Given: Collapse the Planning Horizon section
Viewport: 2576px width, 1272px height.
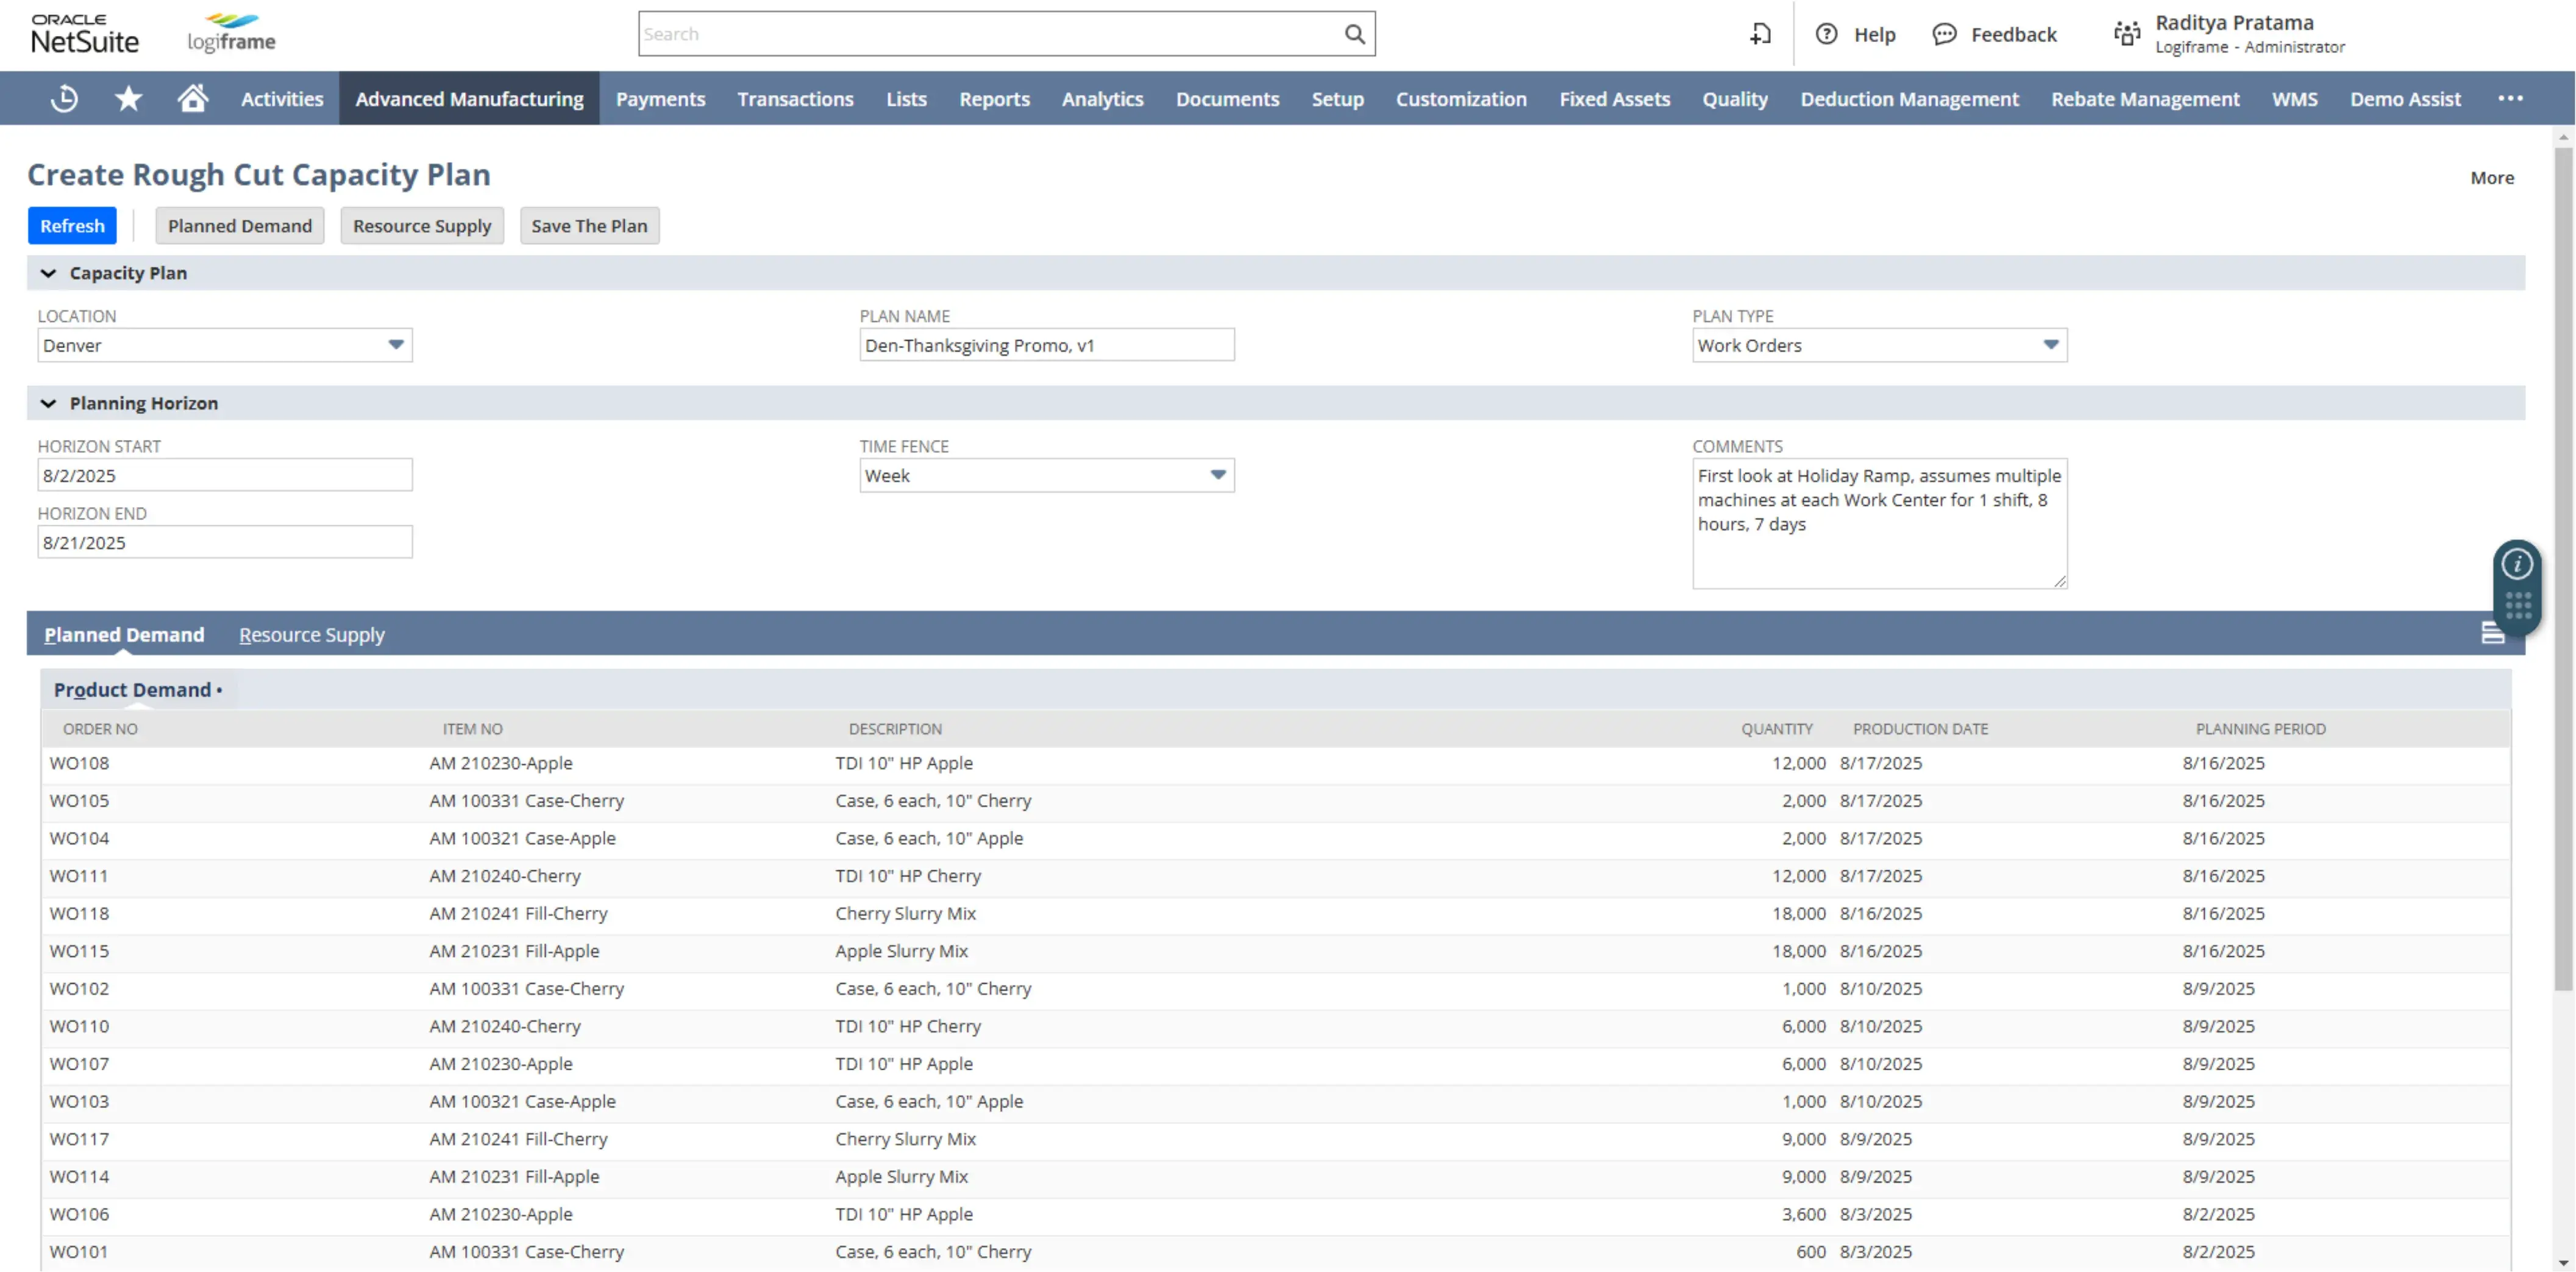Looking at the screenshot, I should (48, 403).
